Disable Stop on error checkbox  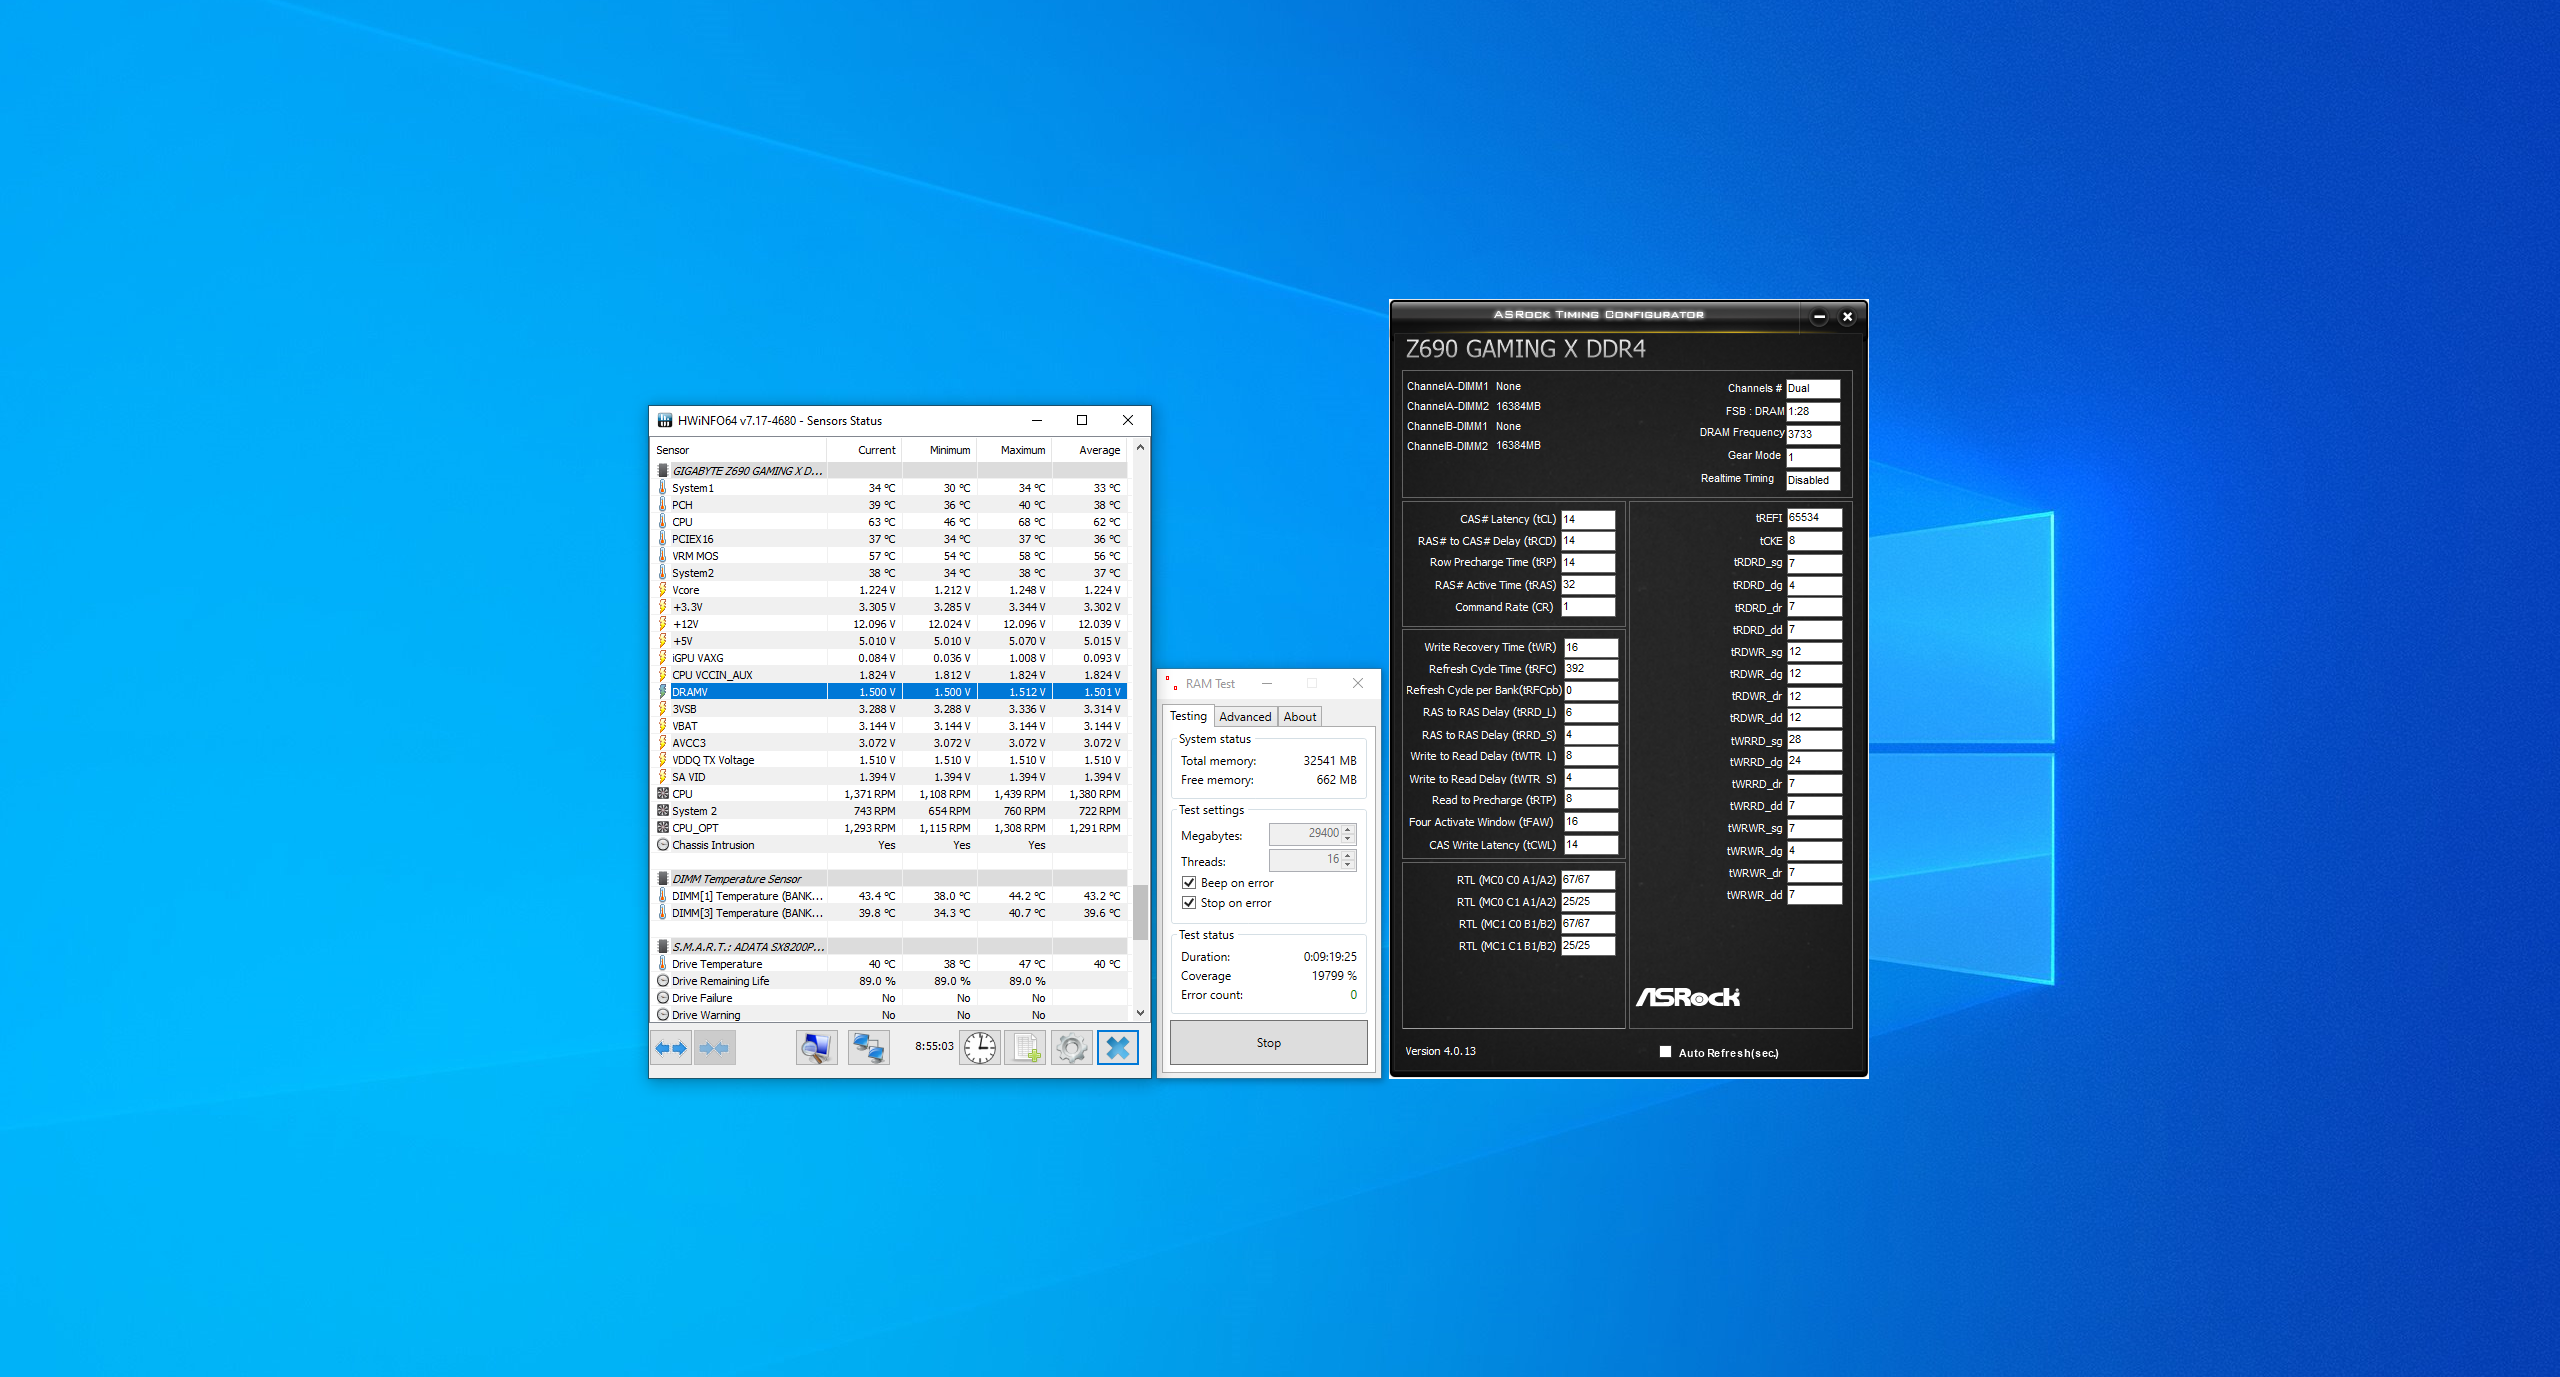1189,903
